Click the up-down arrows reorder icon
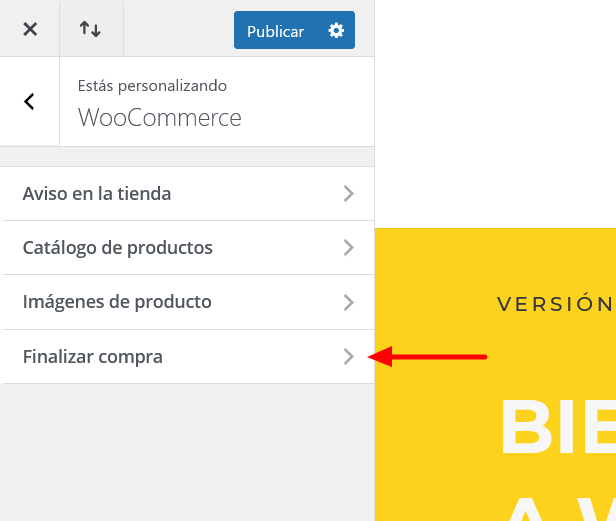This screenshot has height=521, width=616. (90, 29)
